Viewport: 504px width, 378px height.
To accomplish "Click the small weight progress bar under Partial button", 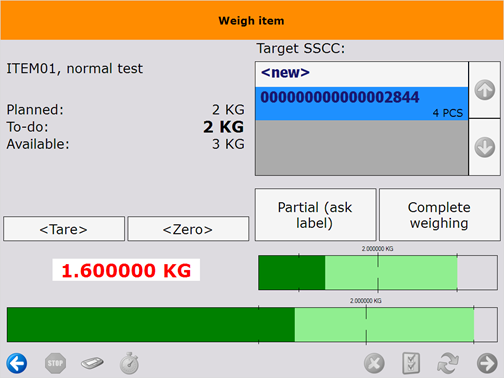I will point(378,273).
